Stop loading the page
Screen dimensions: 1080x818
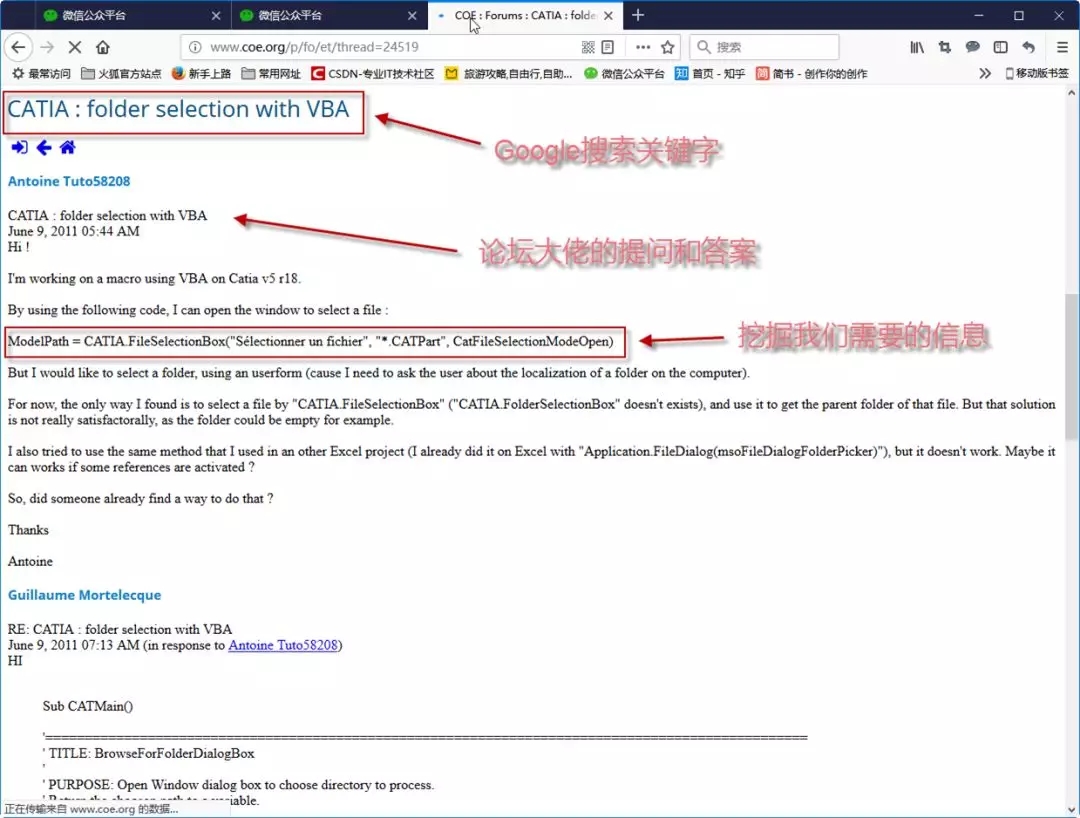click(x=75, y=47)
